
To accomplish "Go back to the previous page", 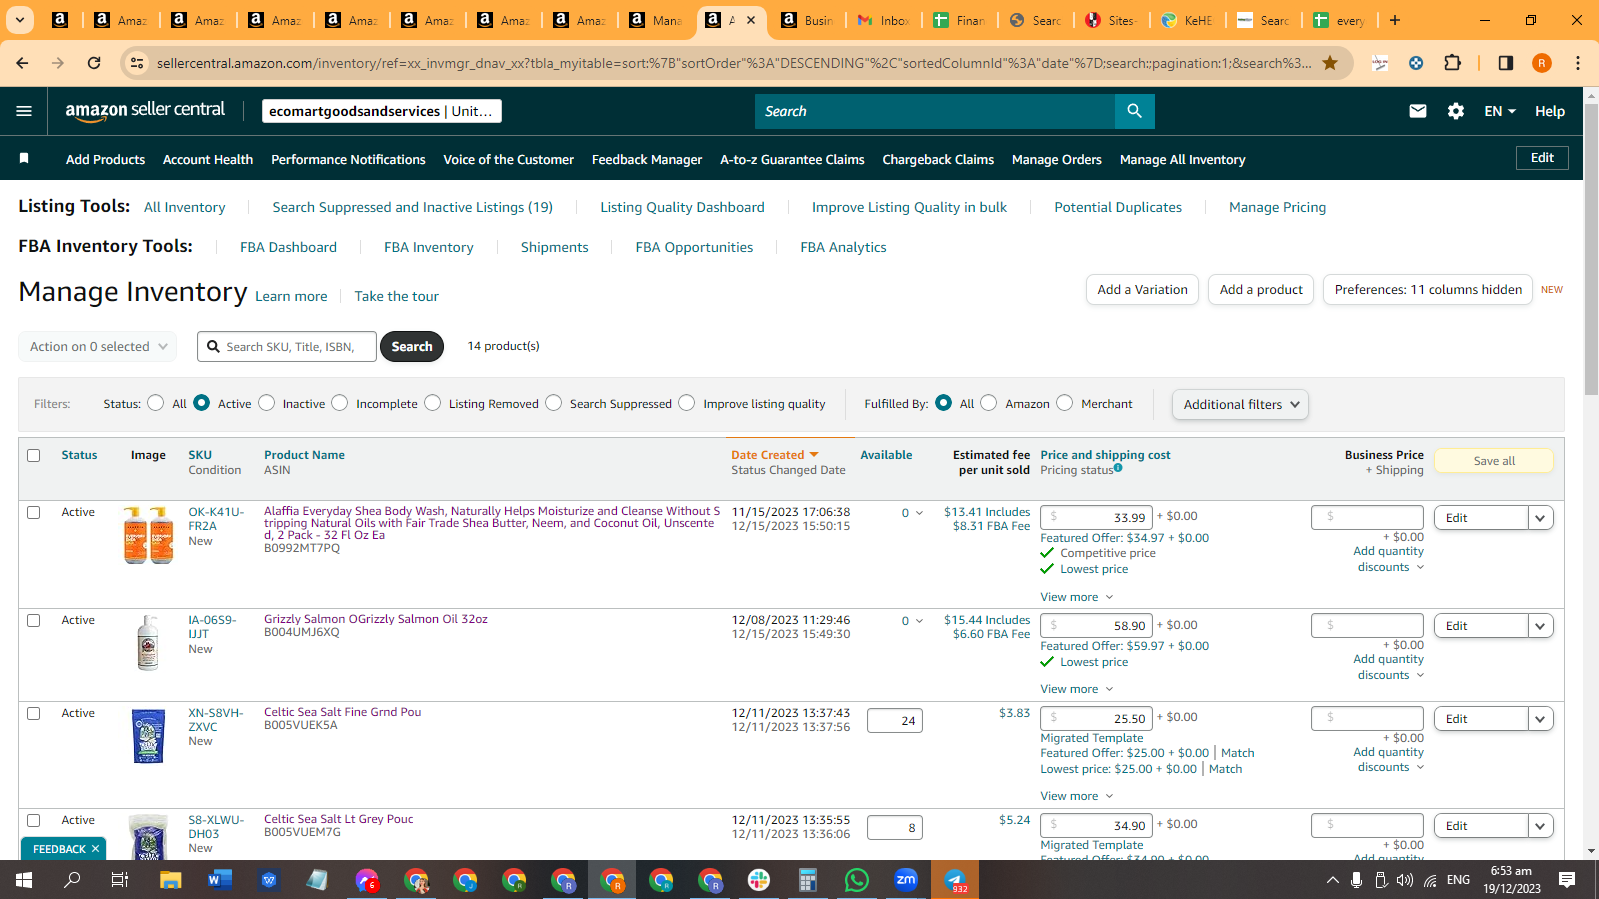I will pos(22,63).
